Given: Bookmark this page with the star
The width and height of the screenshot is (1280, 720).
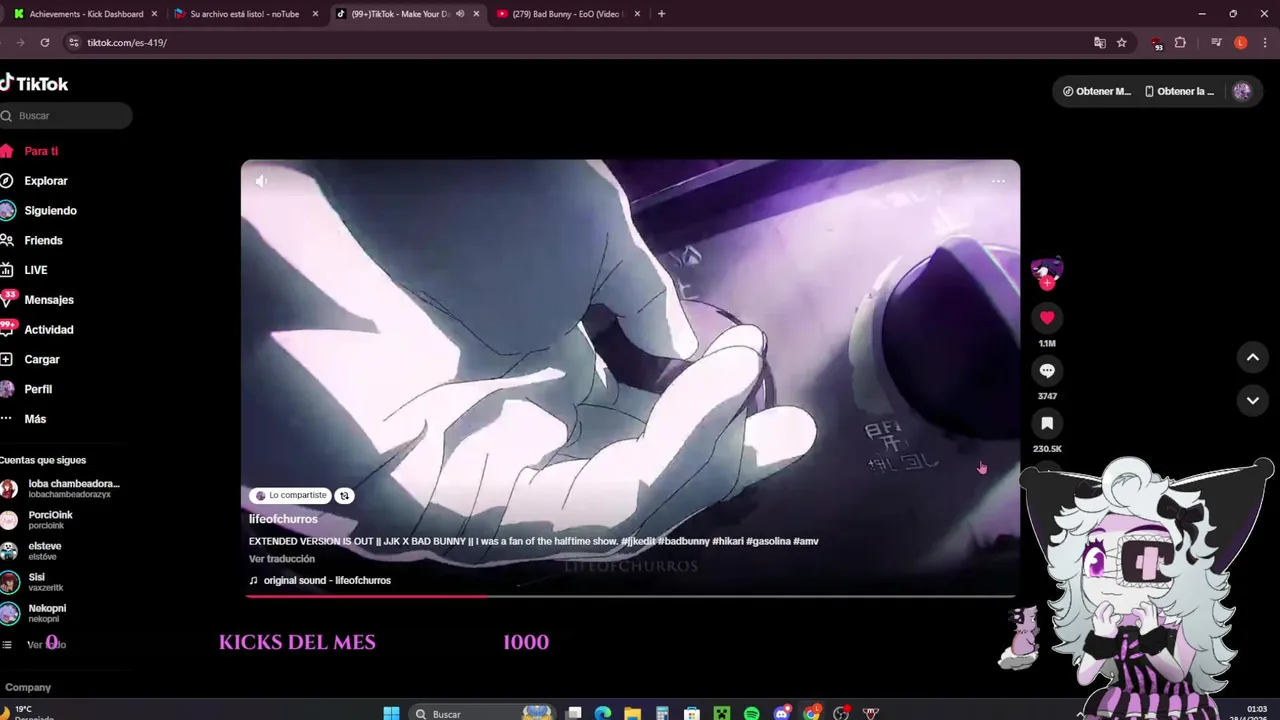Looking at the screenshot, I should [x=1122, y=42].
